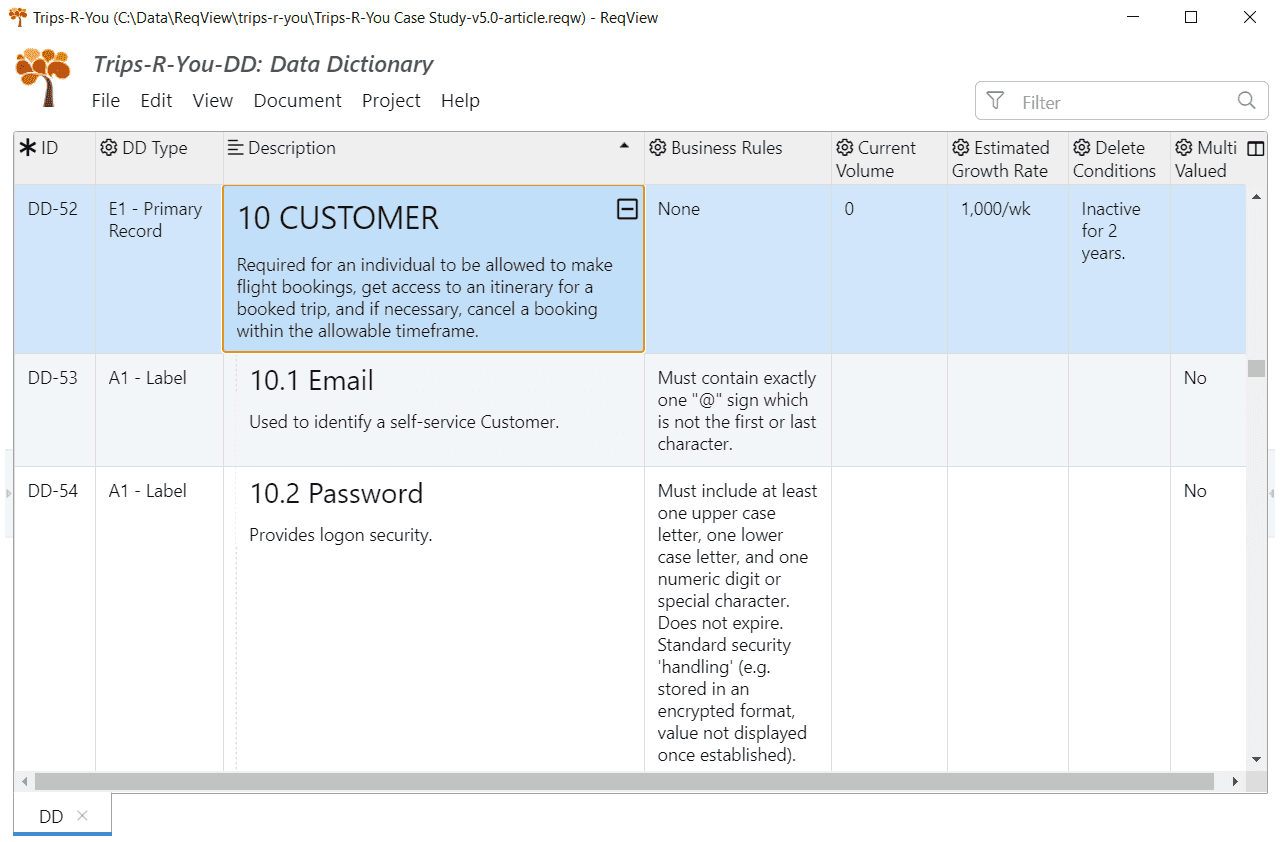Collapse the 10 CUSTOMER section
1280x842 pixels.
pos(627,209)
